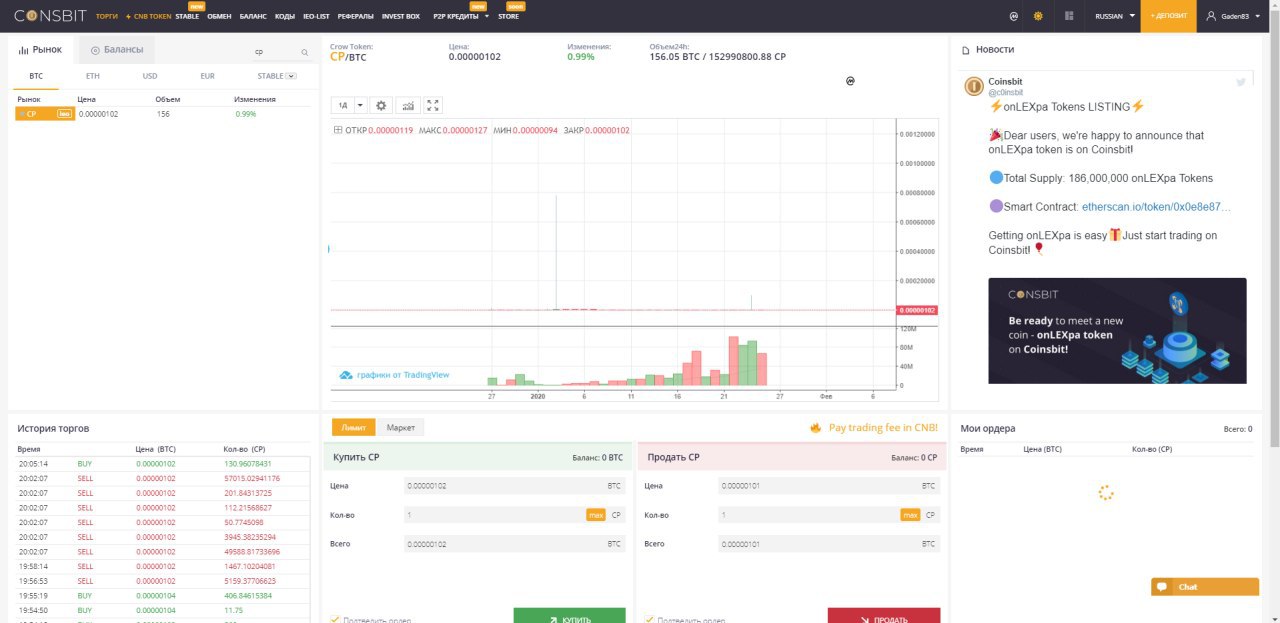The width and height of the screenshot is (1280, 623).
Task: Click the 20:05:14 BUY trade history row
Action: (163, 464)
